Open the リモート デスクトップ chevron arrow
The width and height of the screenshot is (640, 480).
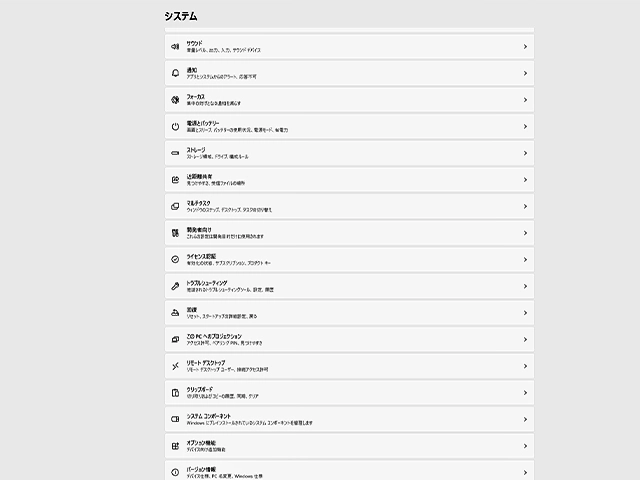pos(525,366)
